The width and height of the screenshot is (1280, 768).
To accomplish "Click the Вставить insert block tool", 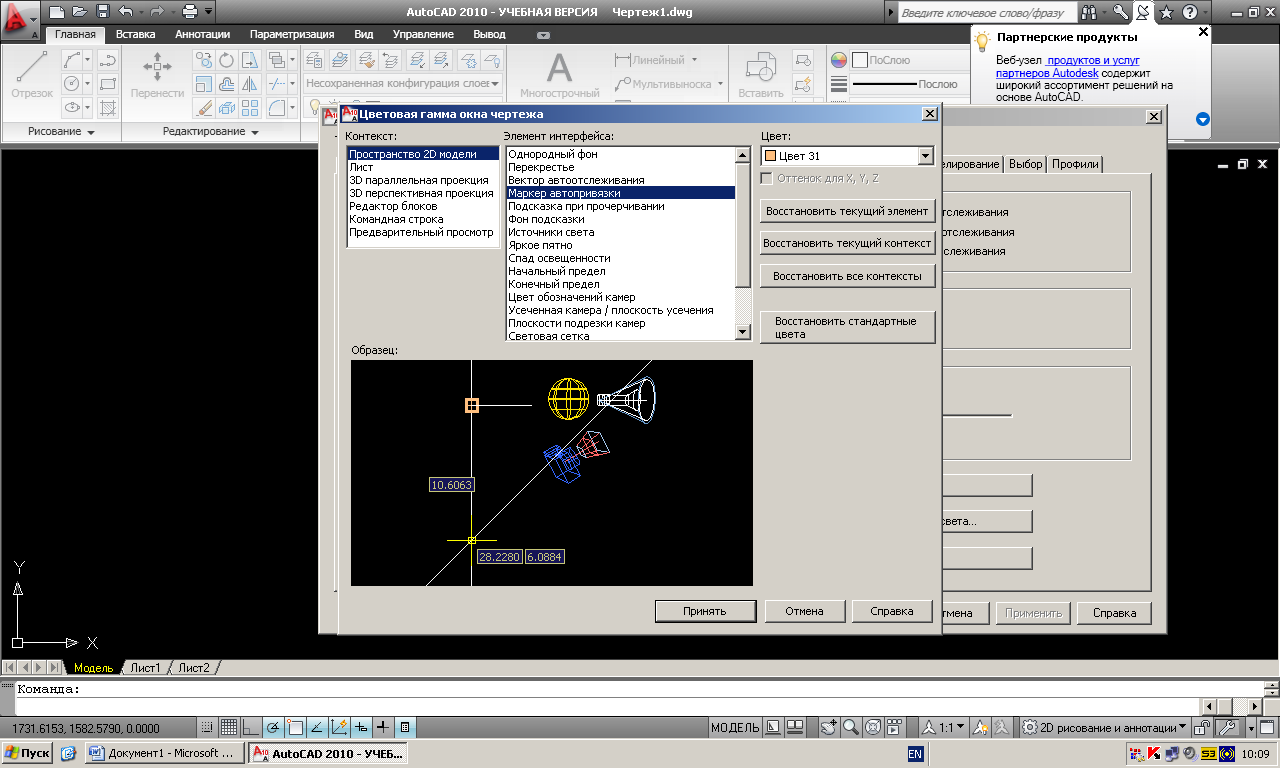I will [761, 74].
